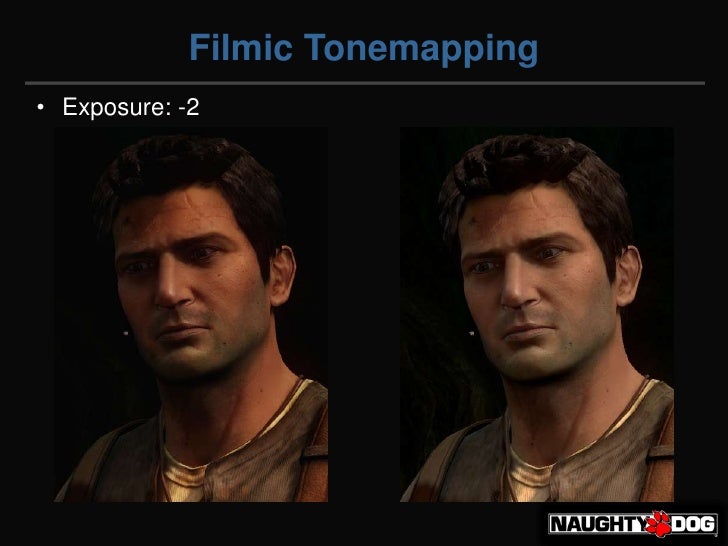Click the word DOG in the logo
This screenshot has width=728, height=546.
click(693, 524)
